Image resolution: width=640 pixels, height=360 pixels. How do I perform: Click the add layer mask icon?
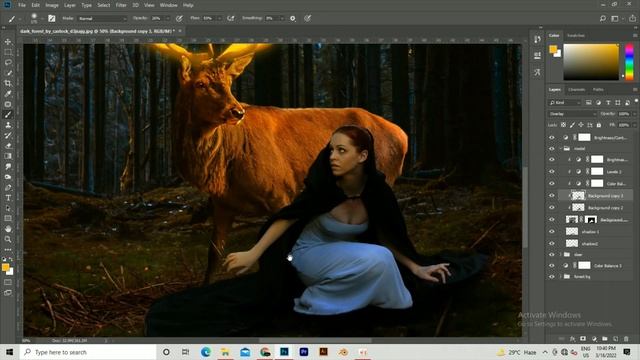(x=583, y=339)
